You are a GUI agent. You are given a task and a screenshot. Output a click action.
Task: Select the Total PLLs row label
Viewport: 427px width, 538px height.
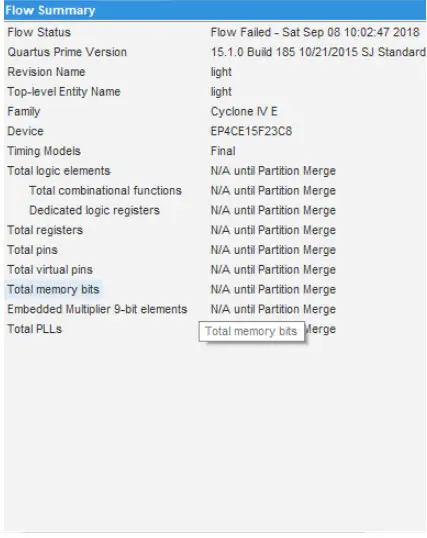point(35,329)
